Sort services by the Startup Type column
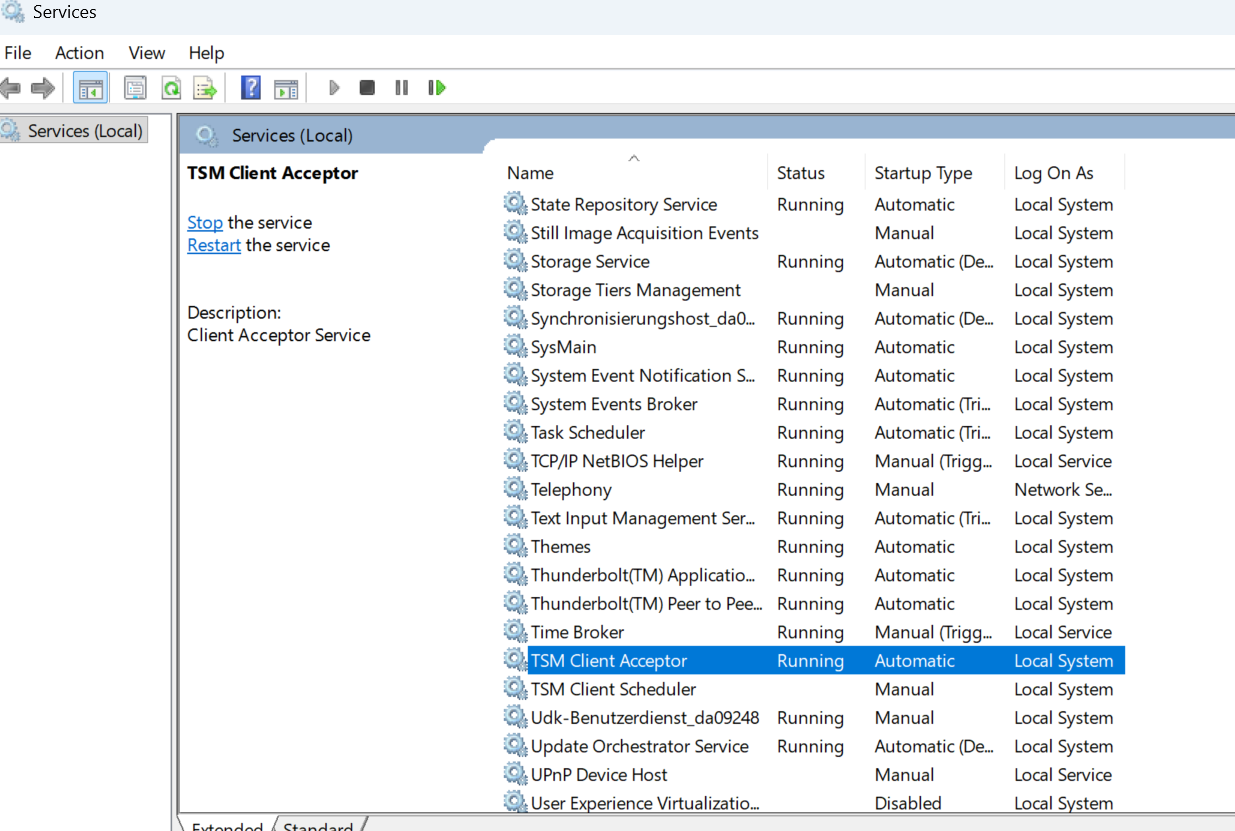The image size is (1235, 831). [x=922, y=173]
